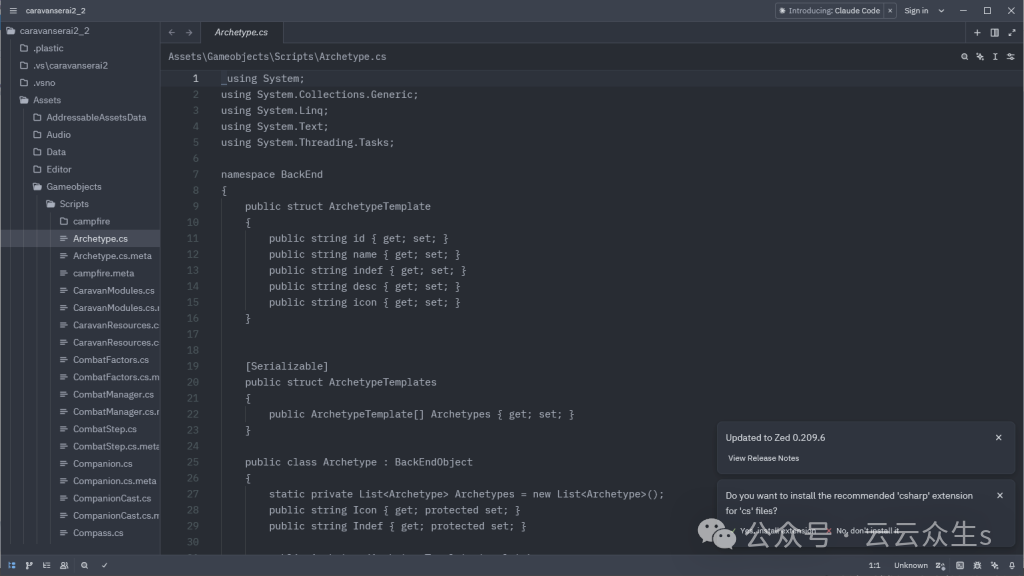Viewport: 1024px width, 576px height.
Task: Go back with the left arrow
Action: [172, 32]
